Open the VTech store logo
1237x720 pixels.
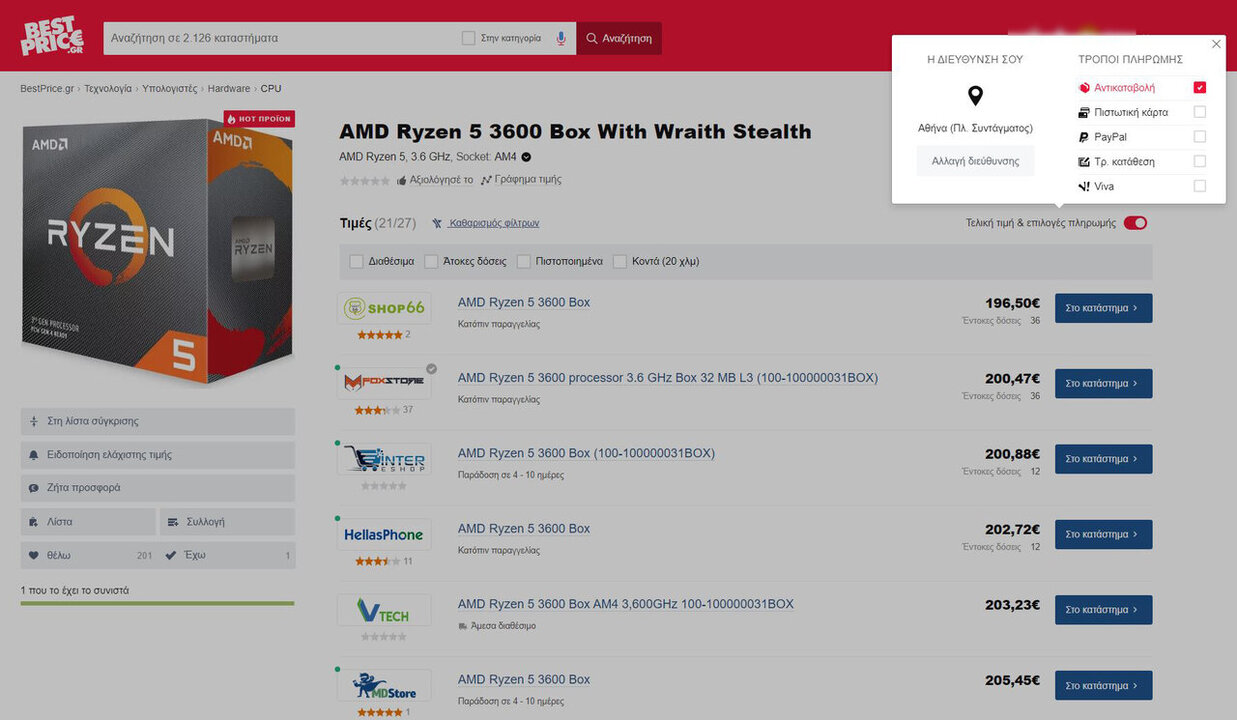(384, 610)
